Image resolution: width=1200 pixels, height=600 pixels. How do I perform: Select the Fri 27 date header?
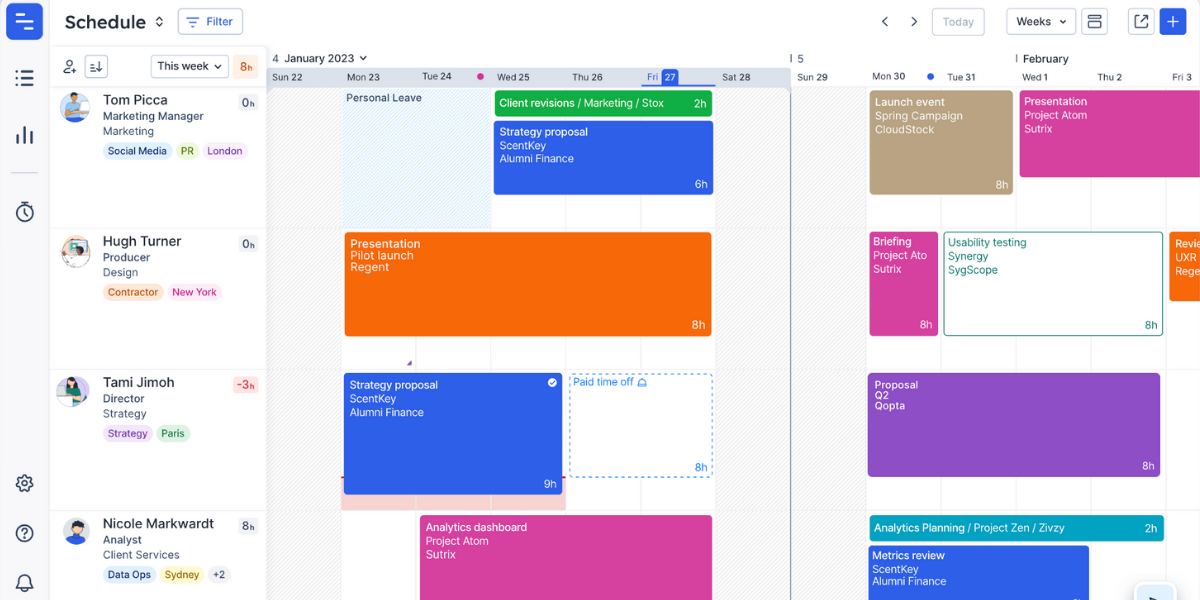point(663,77)
